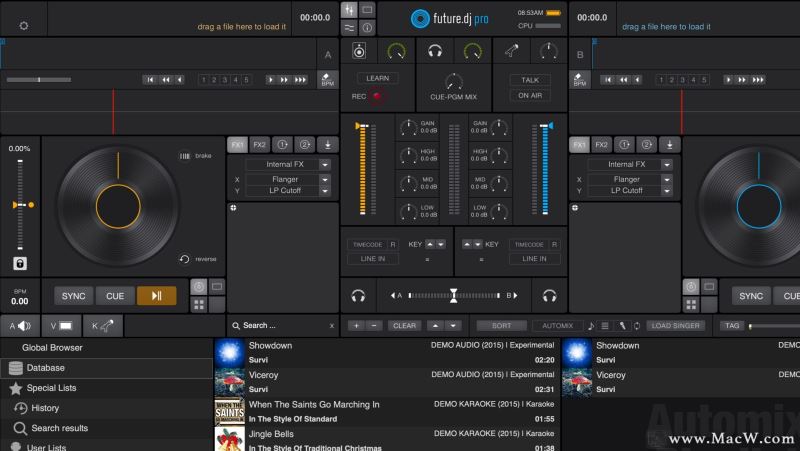The height and width of the screenshot is (451, 800).
Task: Open the equalizer sliders view icon
Action: coord(349,28)
